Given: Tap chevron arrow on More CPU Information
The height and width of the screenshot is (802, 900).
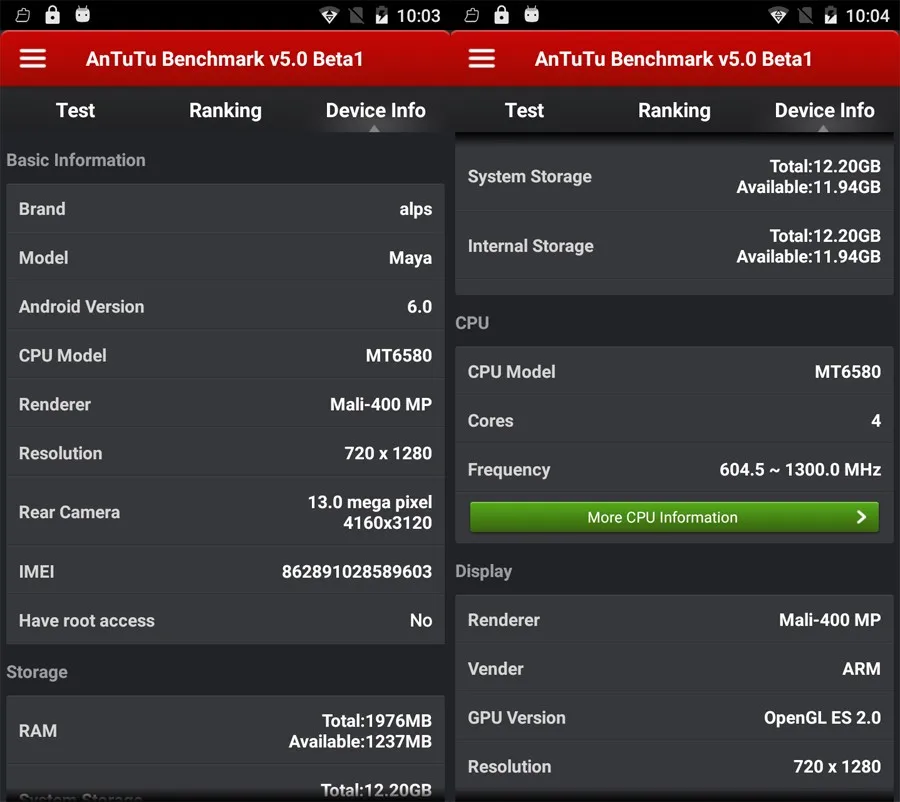Looking at the screenshot, I should (861, 517).
